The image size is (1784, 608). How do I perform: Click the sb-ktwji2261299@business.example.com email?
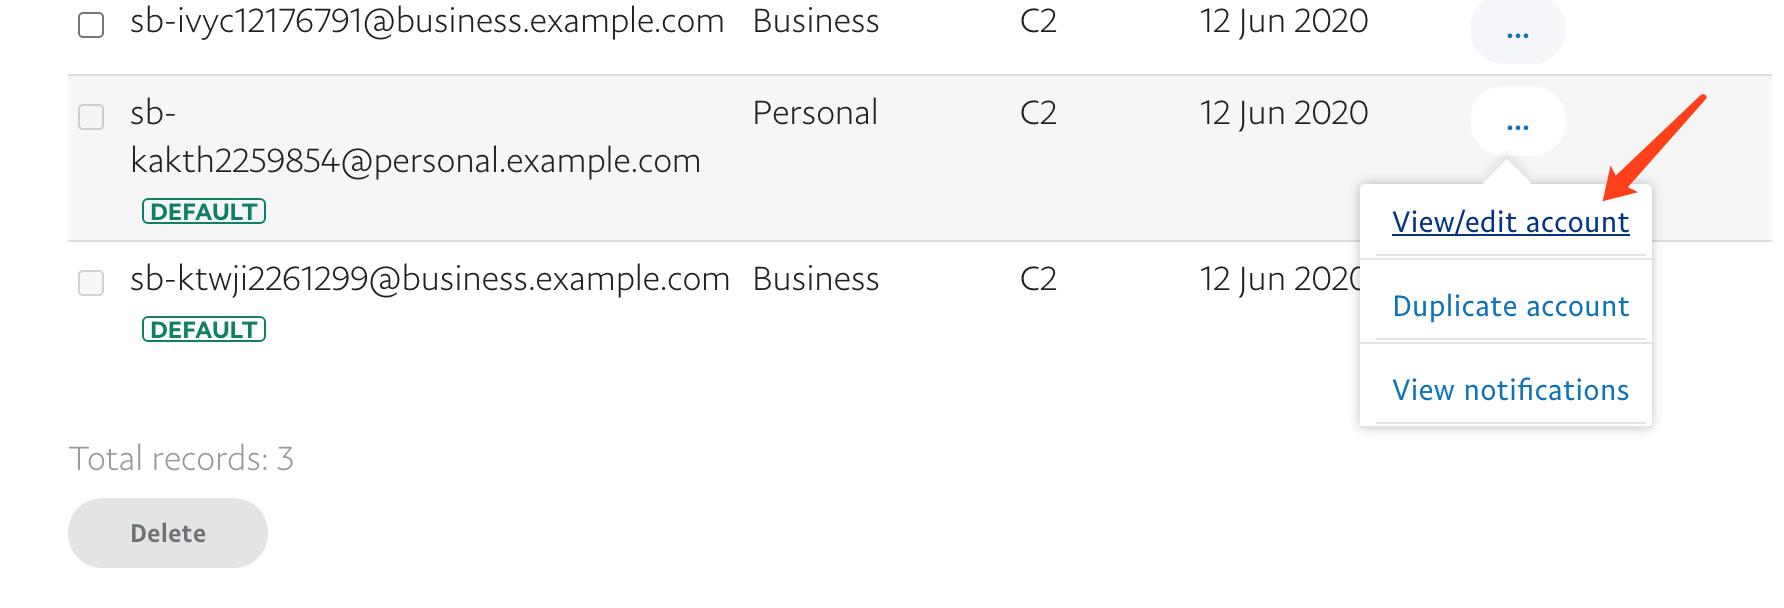430,279
